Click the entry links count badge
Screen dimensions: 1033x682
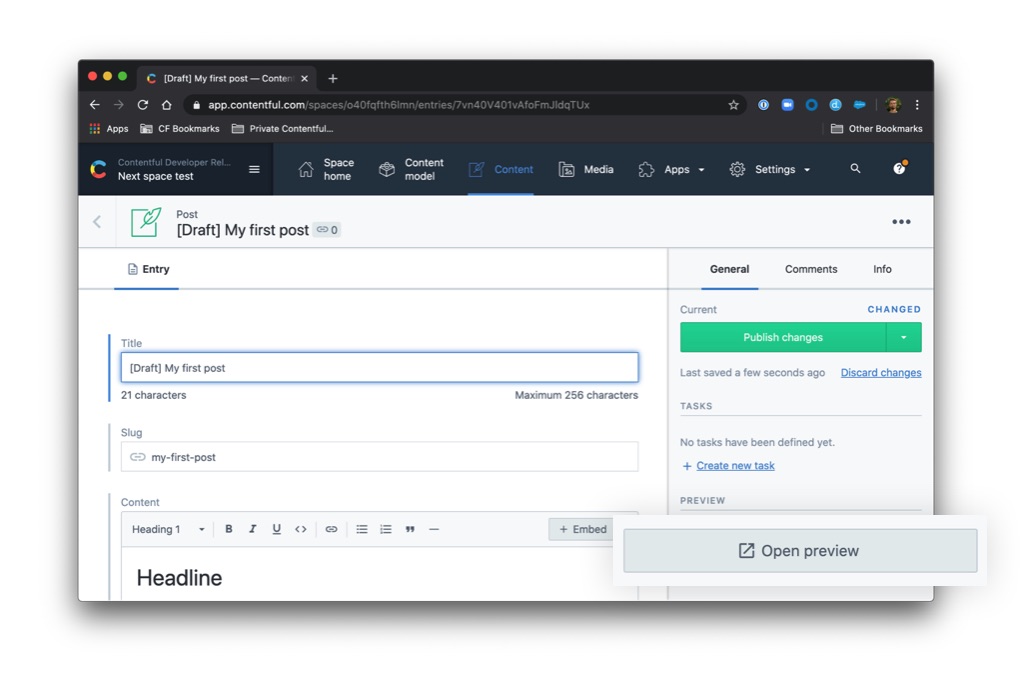(x=327, y=230)
